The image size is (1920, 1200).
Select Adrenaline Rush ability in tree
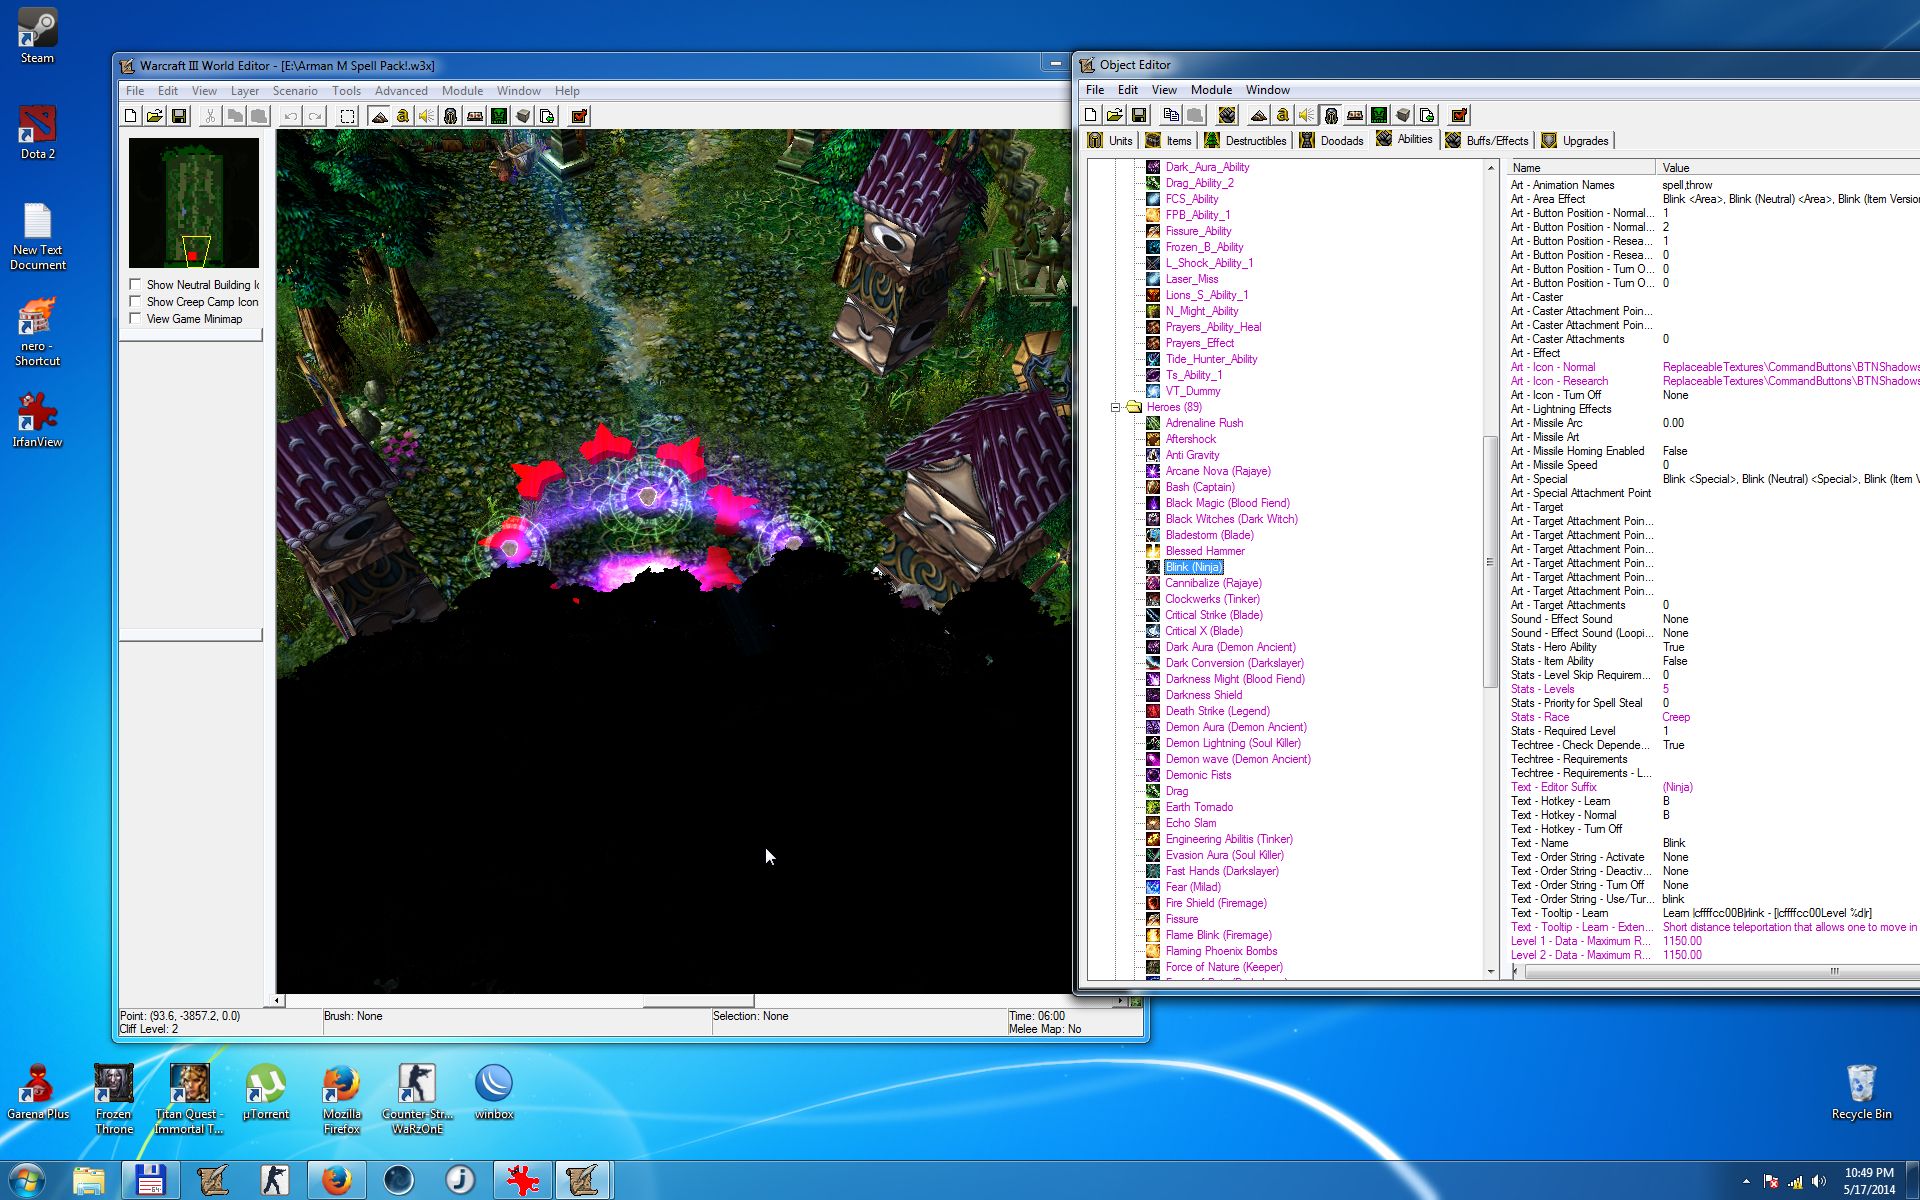point(1204,423)
